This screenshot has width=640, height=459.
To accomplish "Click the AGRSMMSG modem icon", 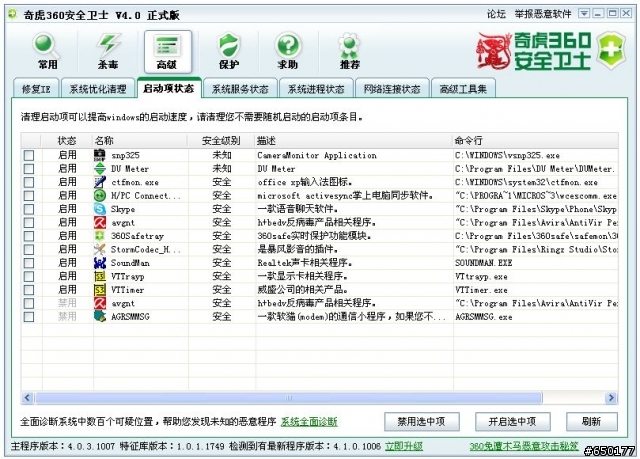I will point(100,317).
